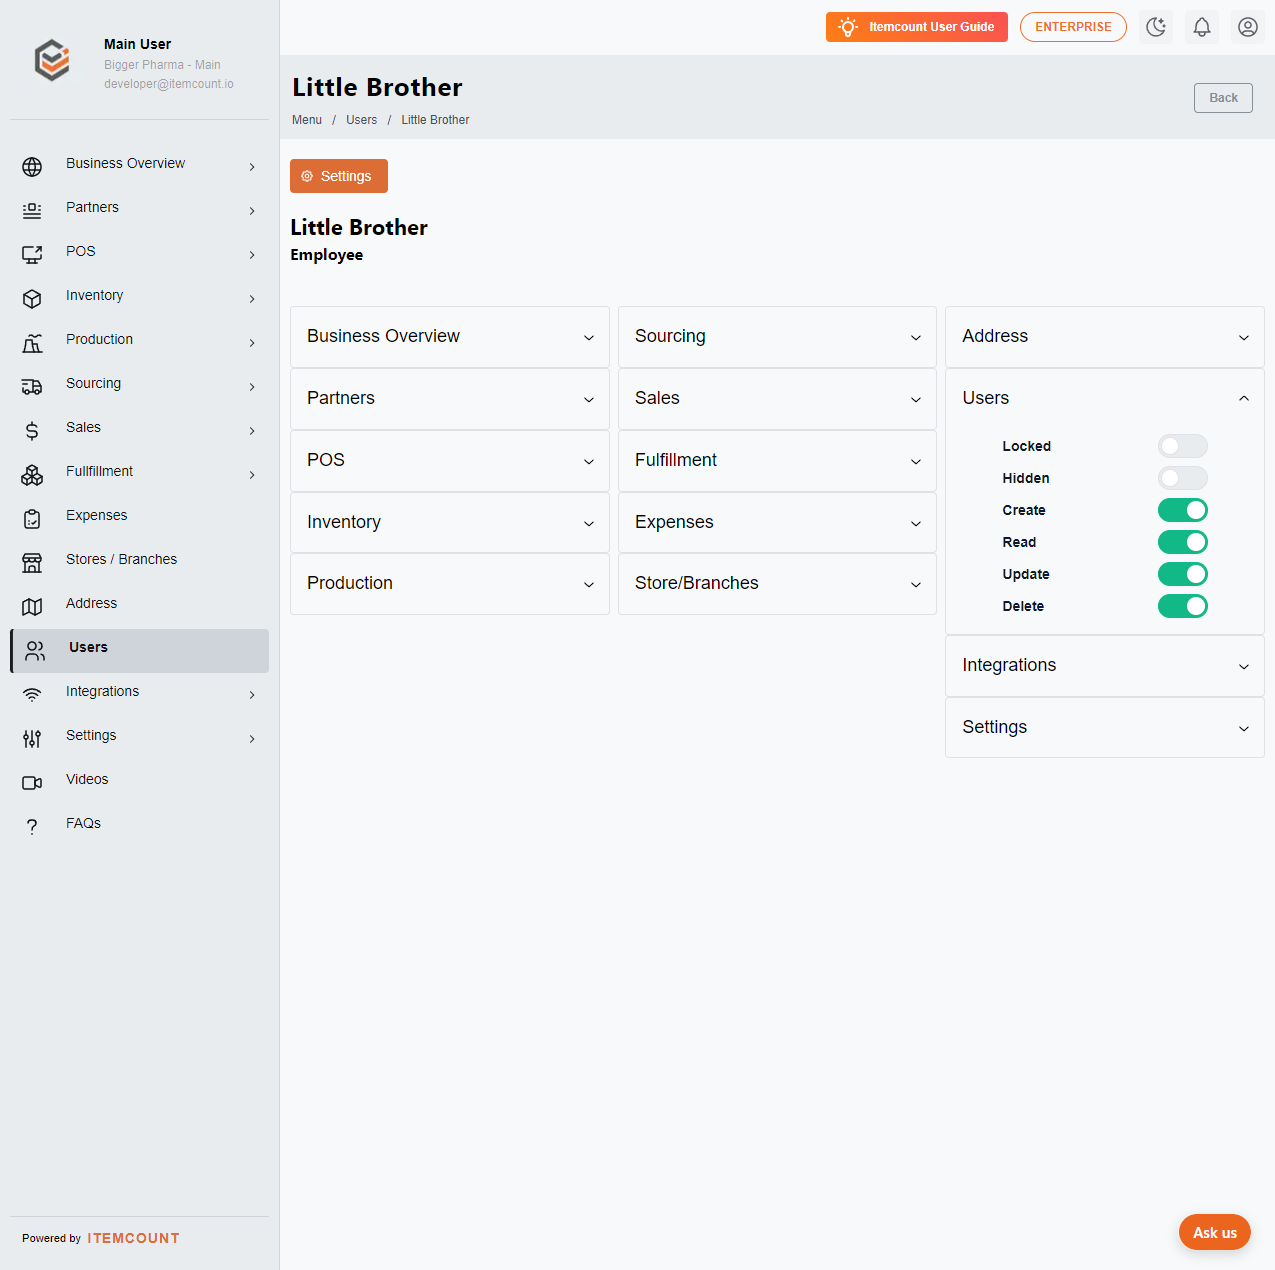1275x1270 pixels.
Task: Click the lightbulb icon in User Guide button
Action: [848, 27]
